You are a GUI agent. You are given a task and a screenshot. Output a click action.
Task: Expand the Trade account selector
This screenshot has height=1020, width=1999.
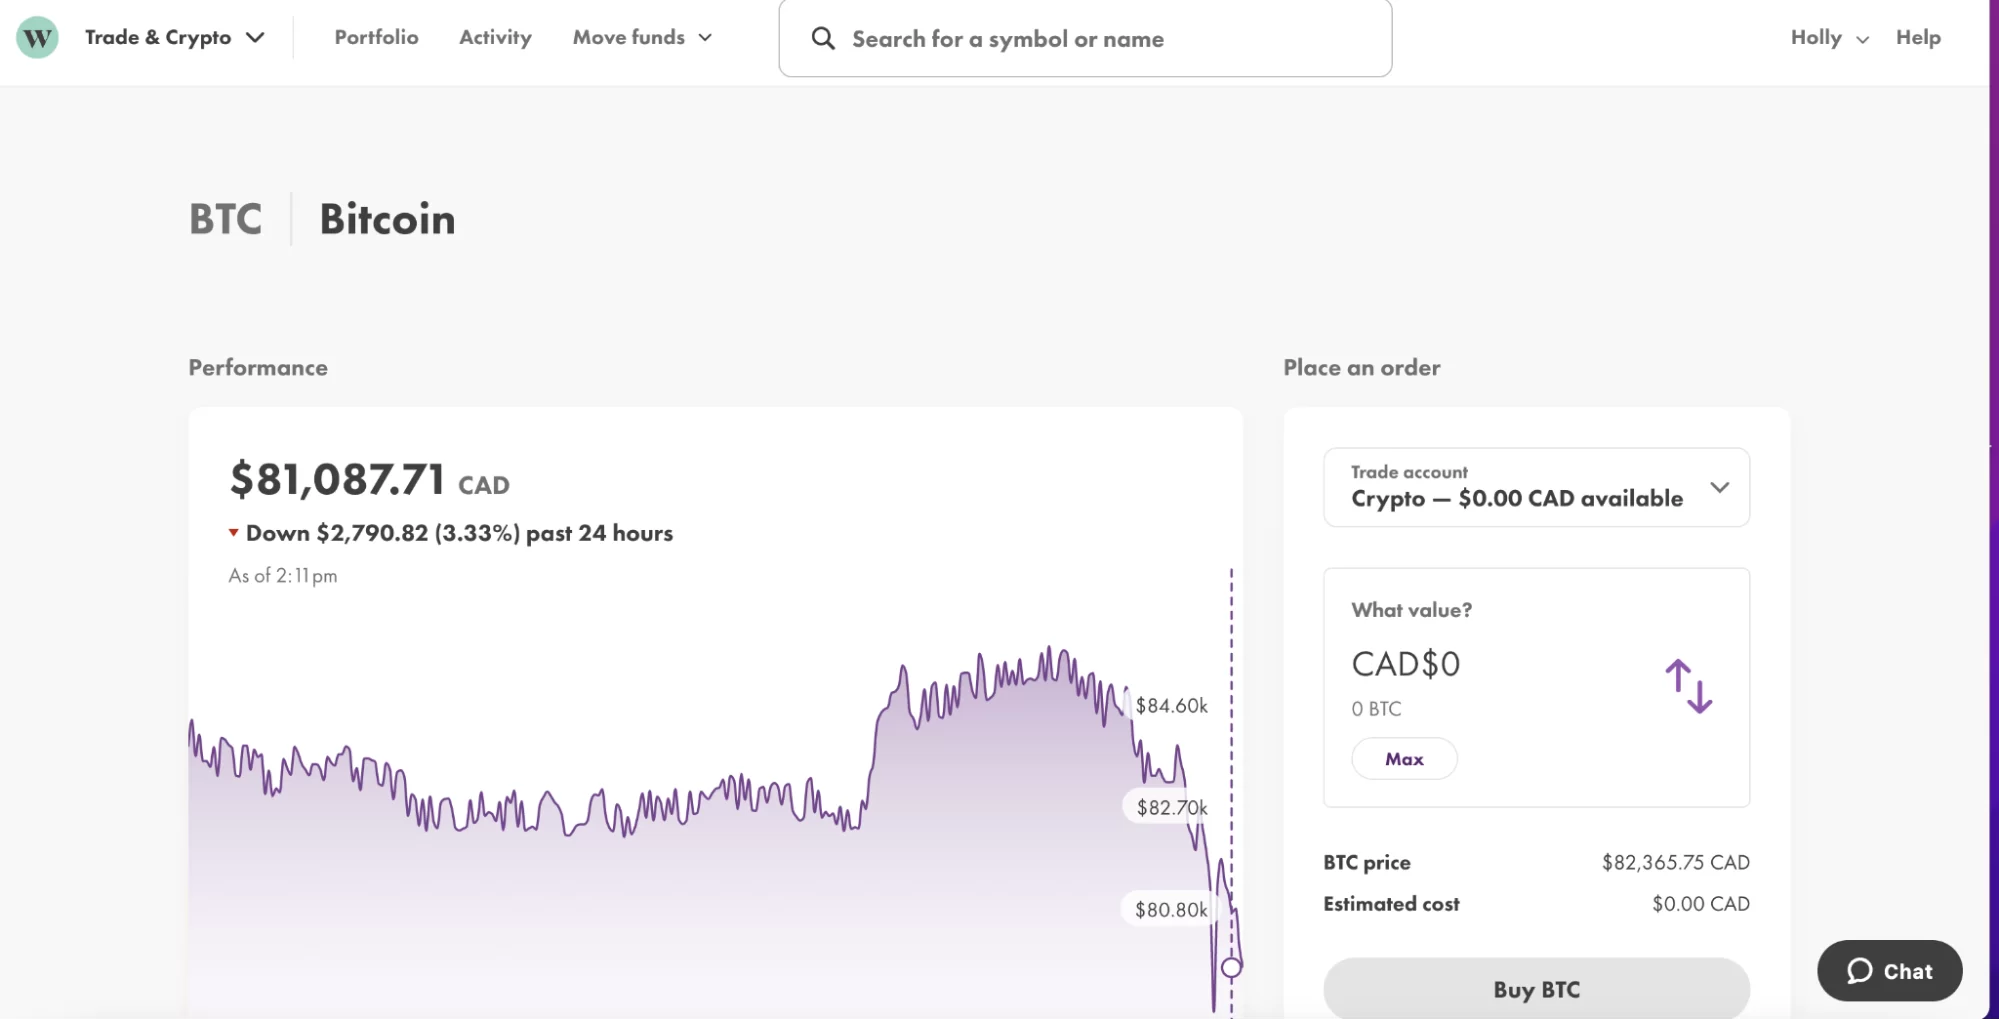[1536, 487]
